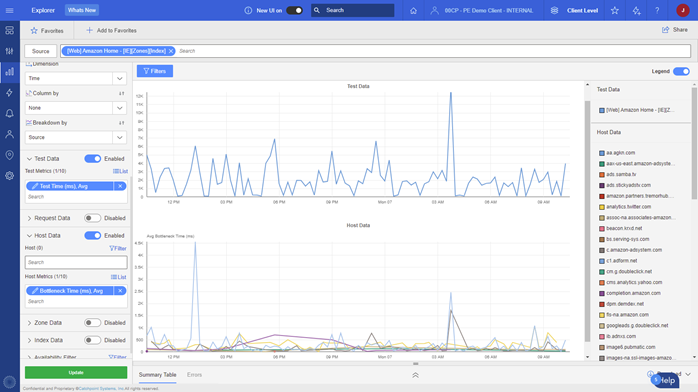Screen dimensions: 698x392
Task: Click the double chevron collapse chart icon
Action: pyautogui.click(x=415, y=375)
